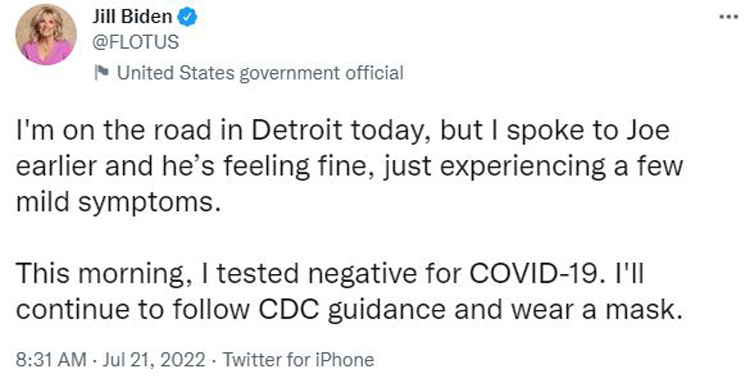This screenshot has width=750, height=383.
Task: Click the blue verified checkmark badge
Action: click(x=187, y=17)
